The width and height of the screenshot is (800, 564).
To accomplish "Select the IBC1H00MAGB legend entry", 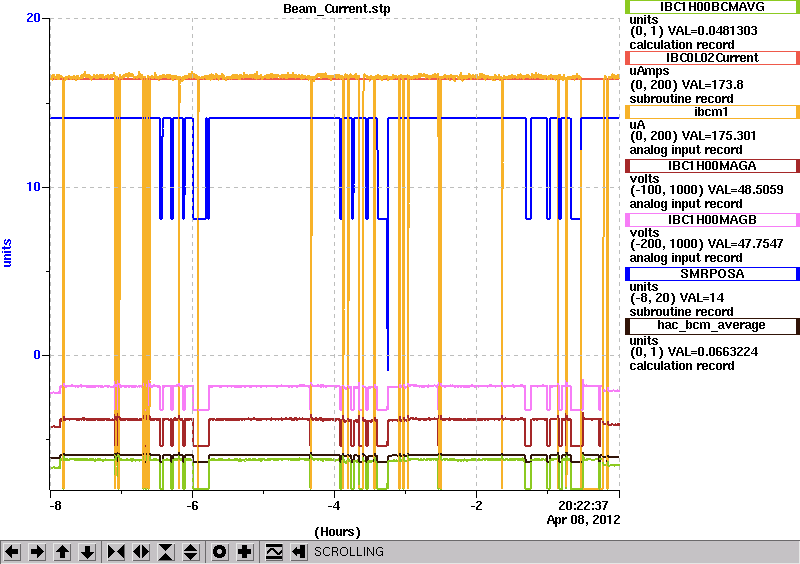I will 712,220.
